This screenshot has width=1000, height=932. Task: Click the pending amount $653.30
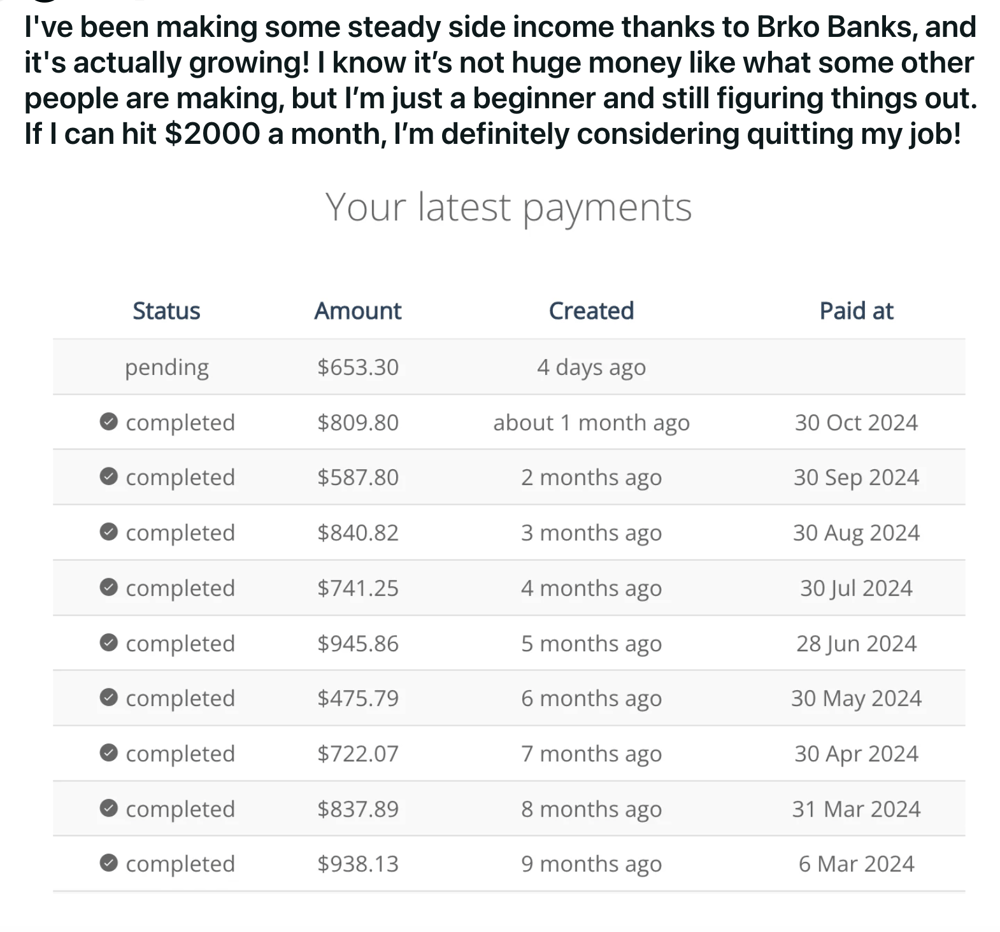[x=358, y=367]
